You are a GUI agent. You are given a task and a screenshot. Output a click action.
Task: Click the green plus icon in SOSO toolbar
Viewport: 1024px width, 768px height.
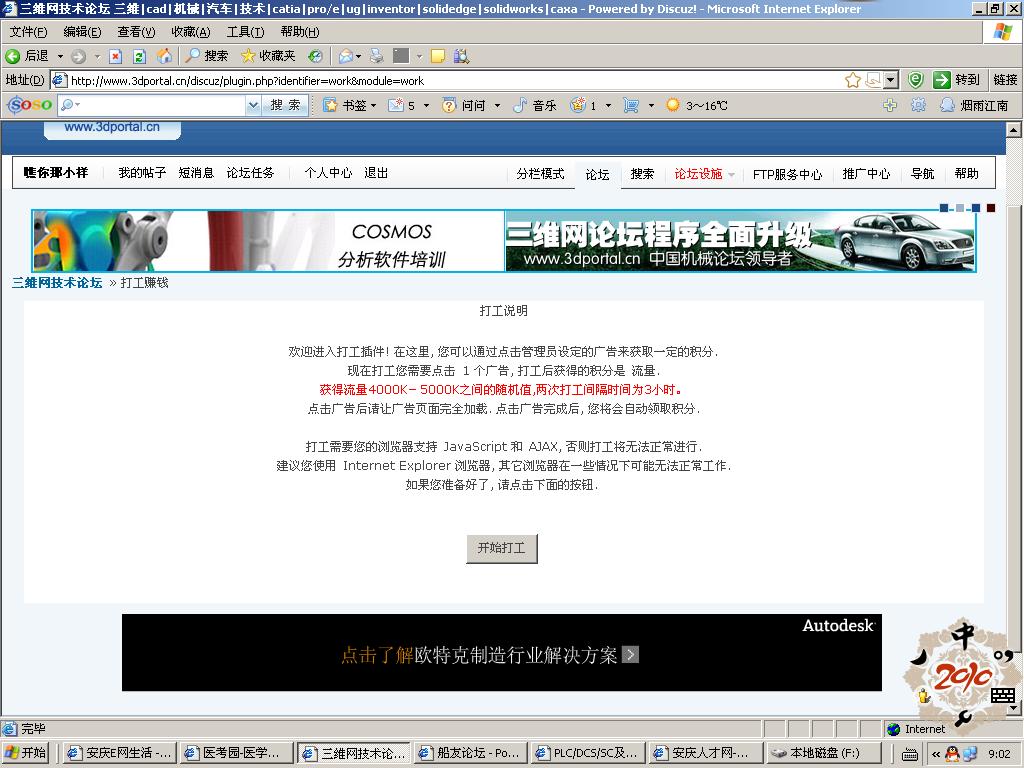coord(889,105)
